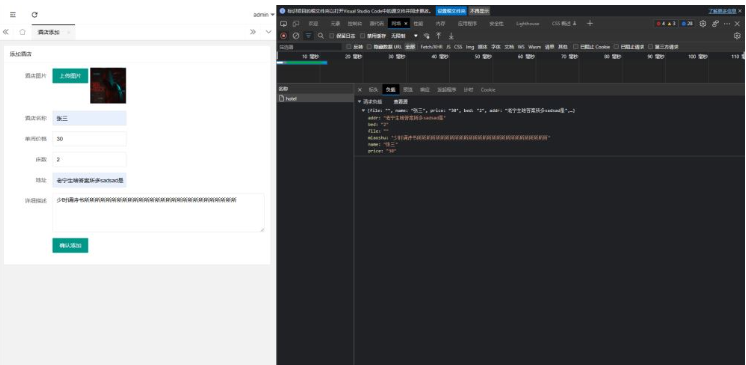Open network panel settings gear icon

pos(737,36)
